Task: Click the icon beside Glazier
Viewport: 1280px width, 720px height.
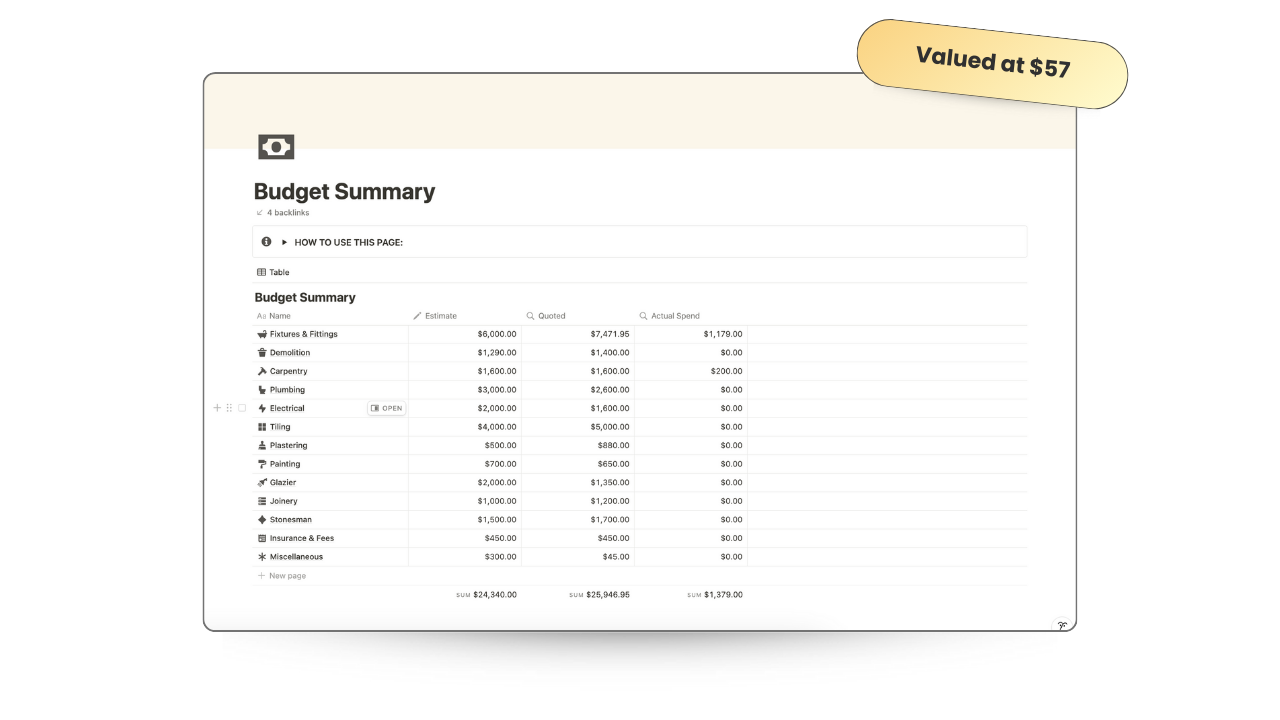Action: point(262,482)
